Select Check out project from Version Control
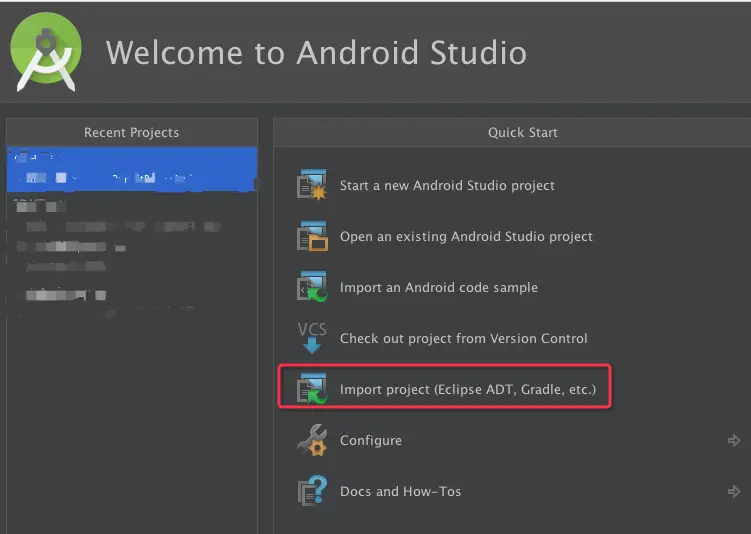The height and width of the screenshot is (534, 751). coord(464,339)
